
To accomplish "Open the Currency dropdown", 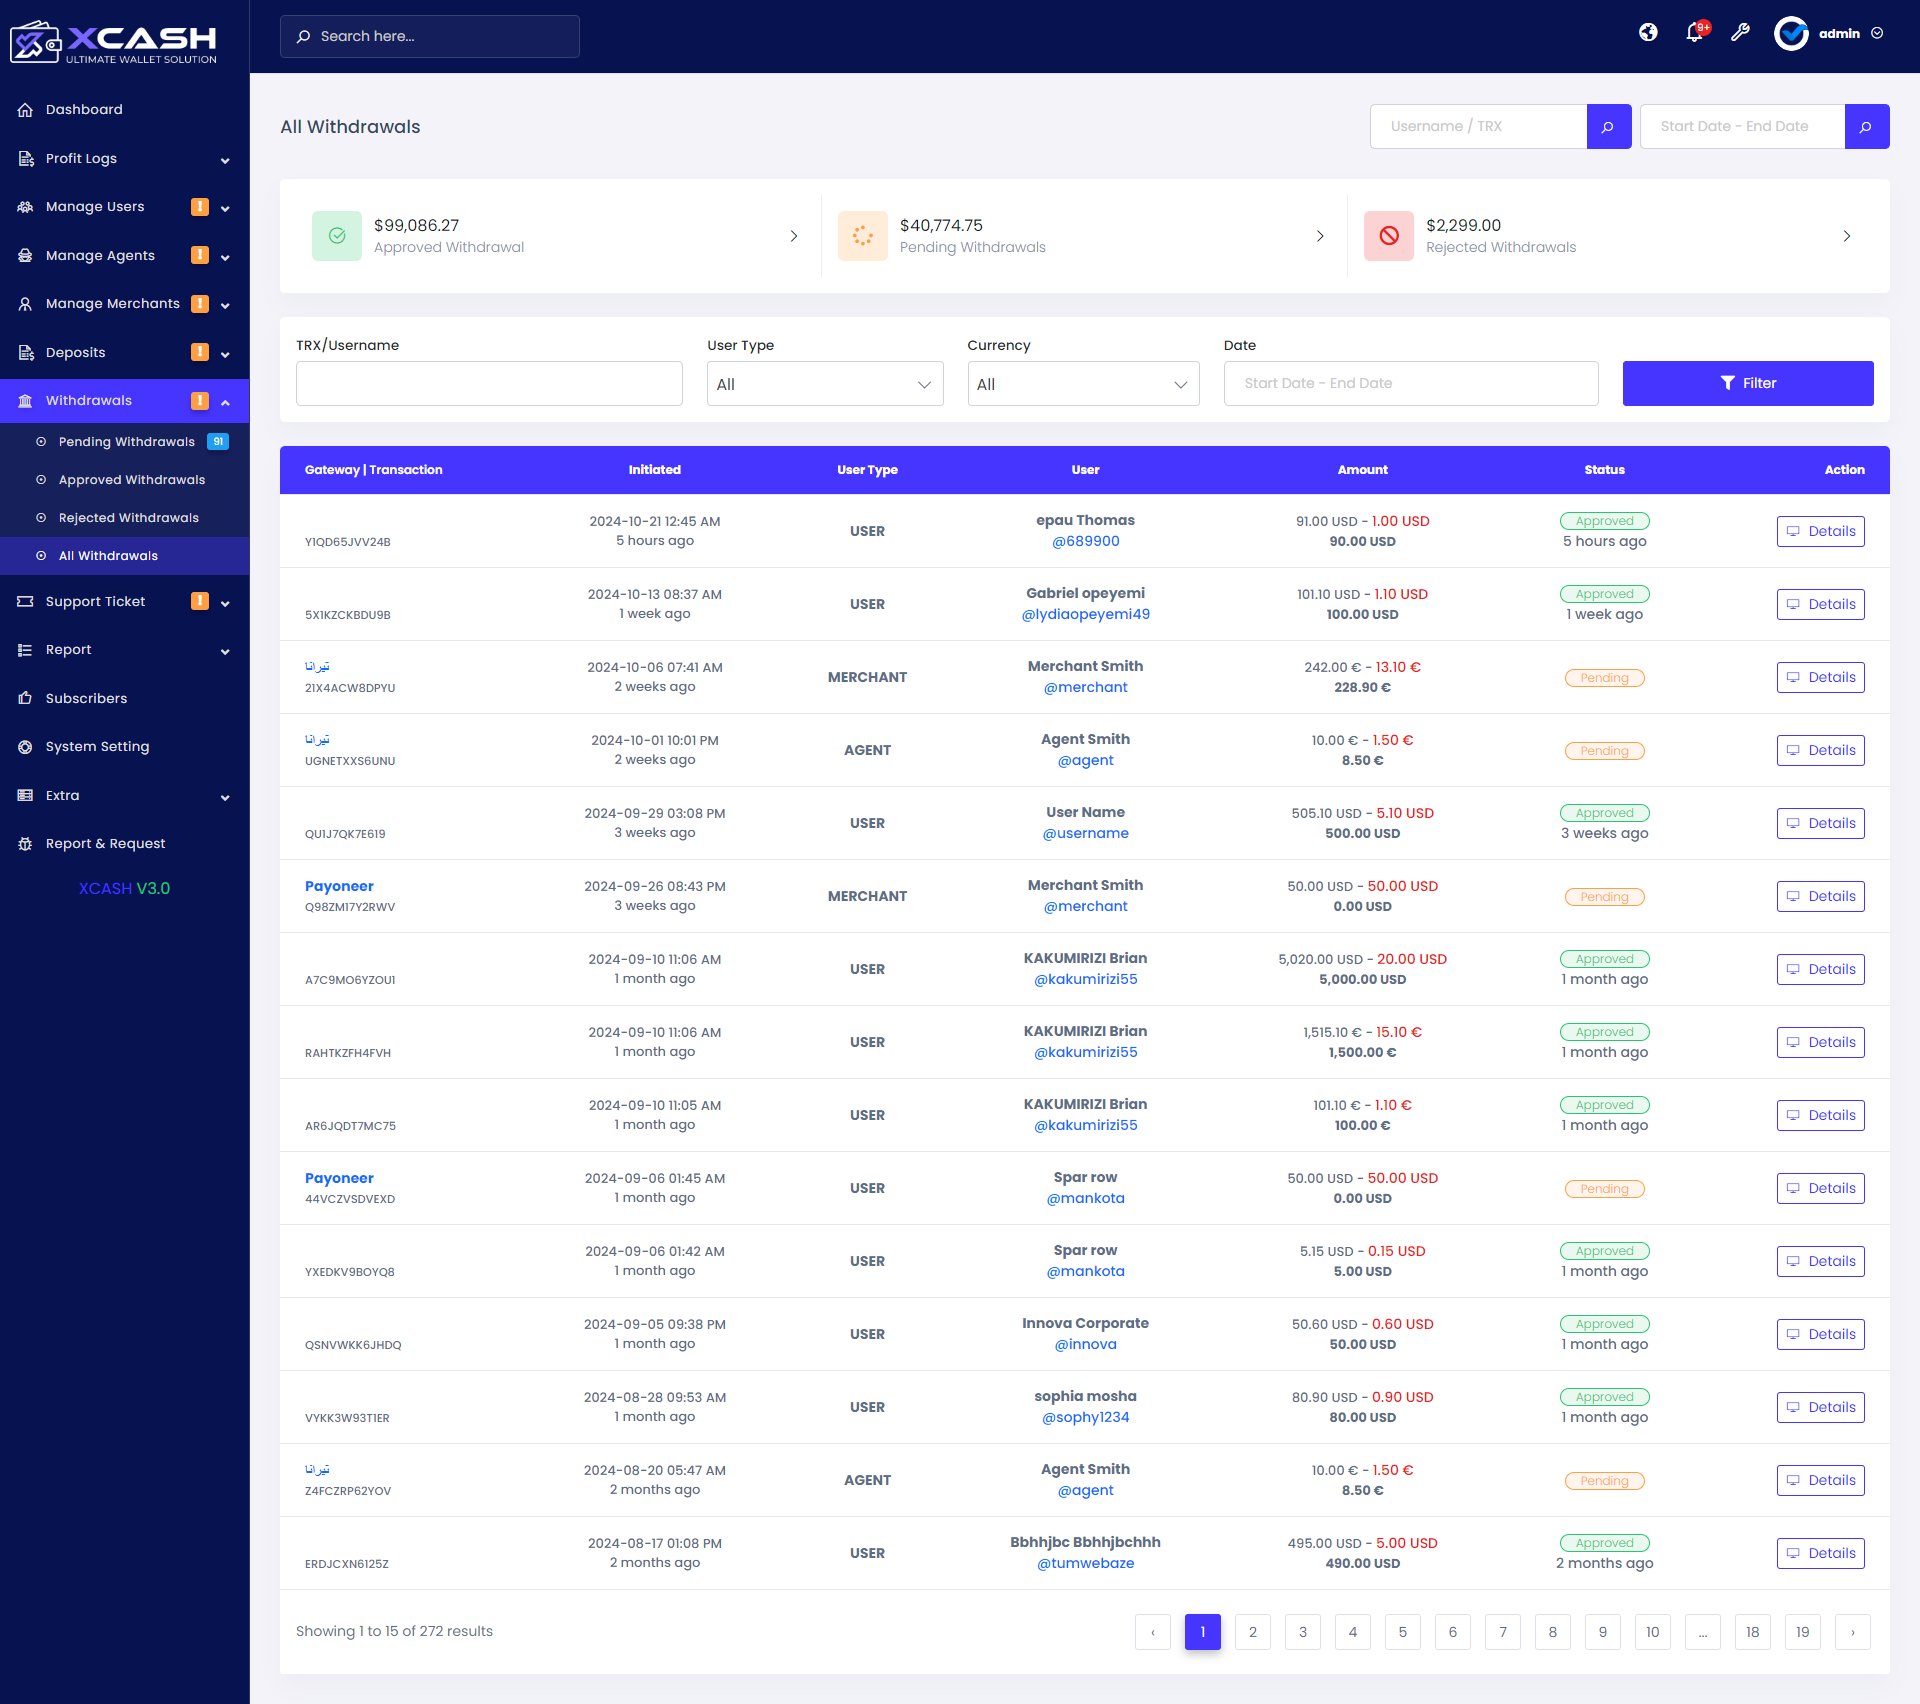I will coord(1083,384).
